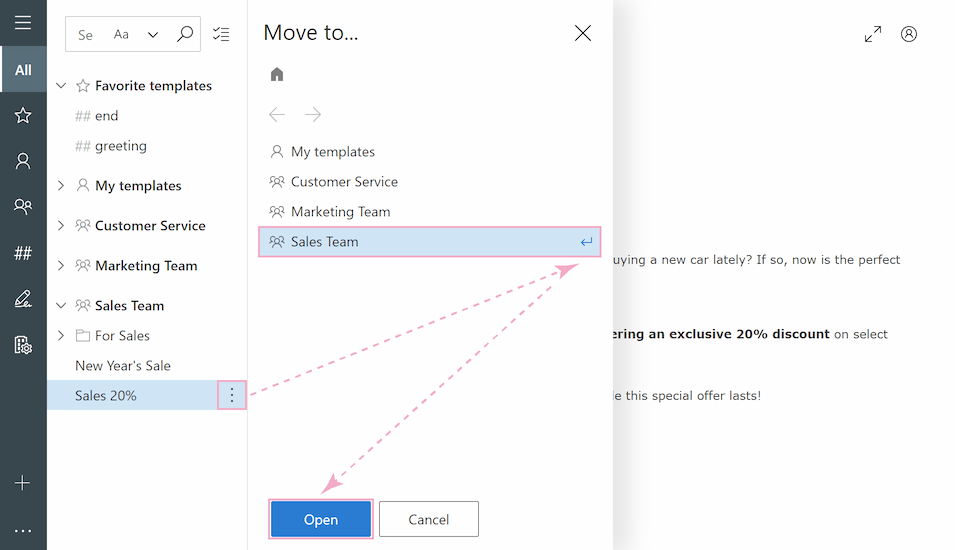
Task: Choose Customer Service in Move to list
Action: click(x=344, y=182)
